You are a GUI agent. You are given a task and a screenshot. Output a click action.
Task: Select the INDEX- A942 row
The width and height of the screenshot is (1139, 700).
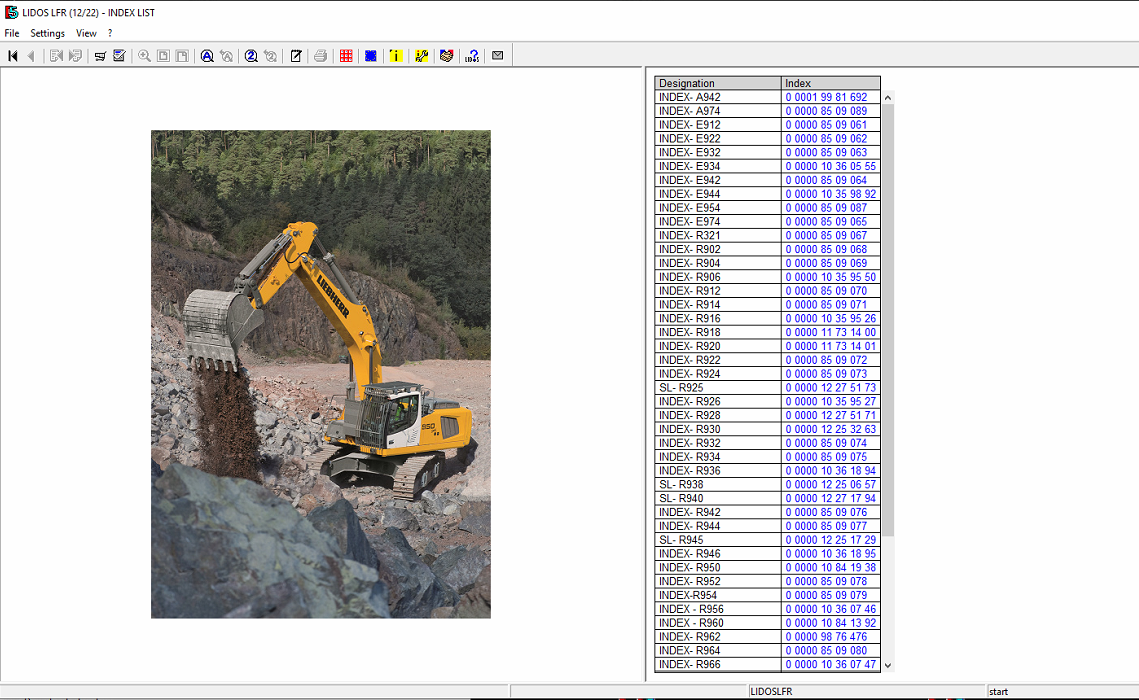[767, 97]
